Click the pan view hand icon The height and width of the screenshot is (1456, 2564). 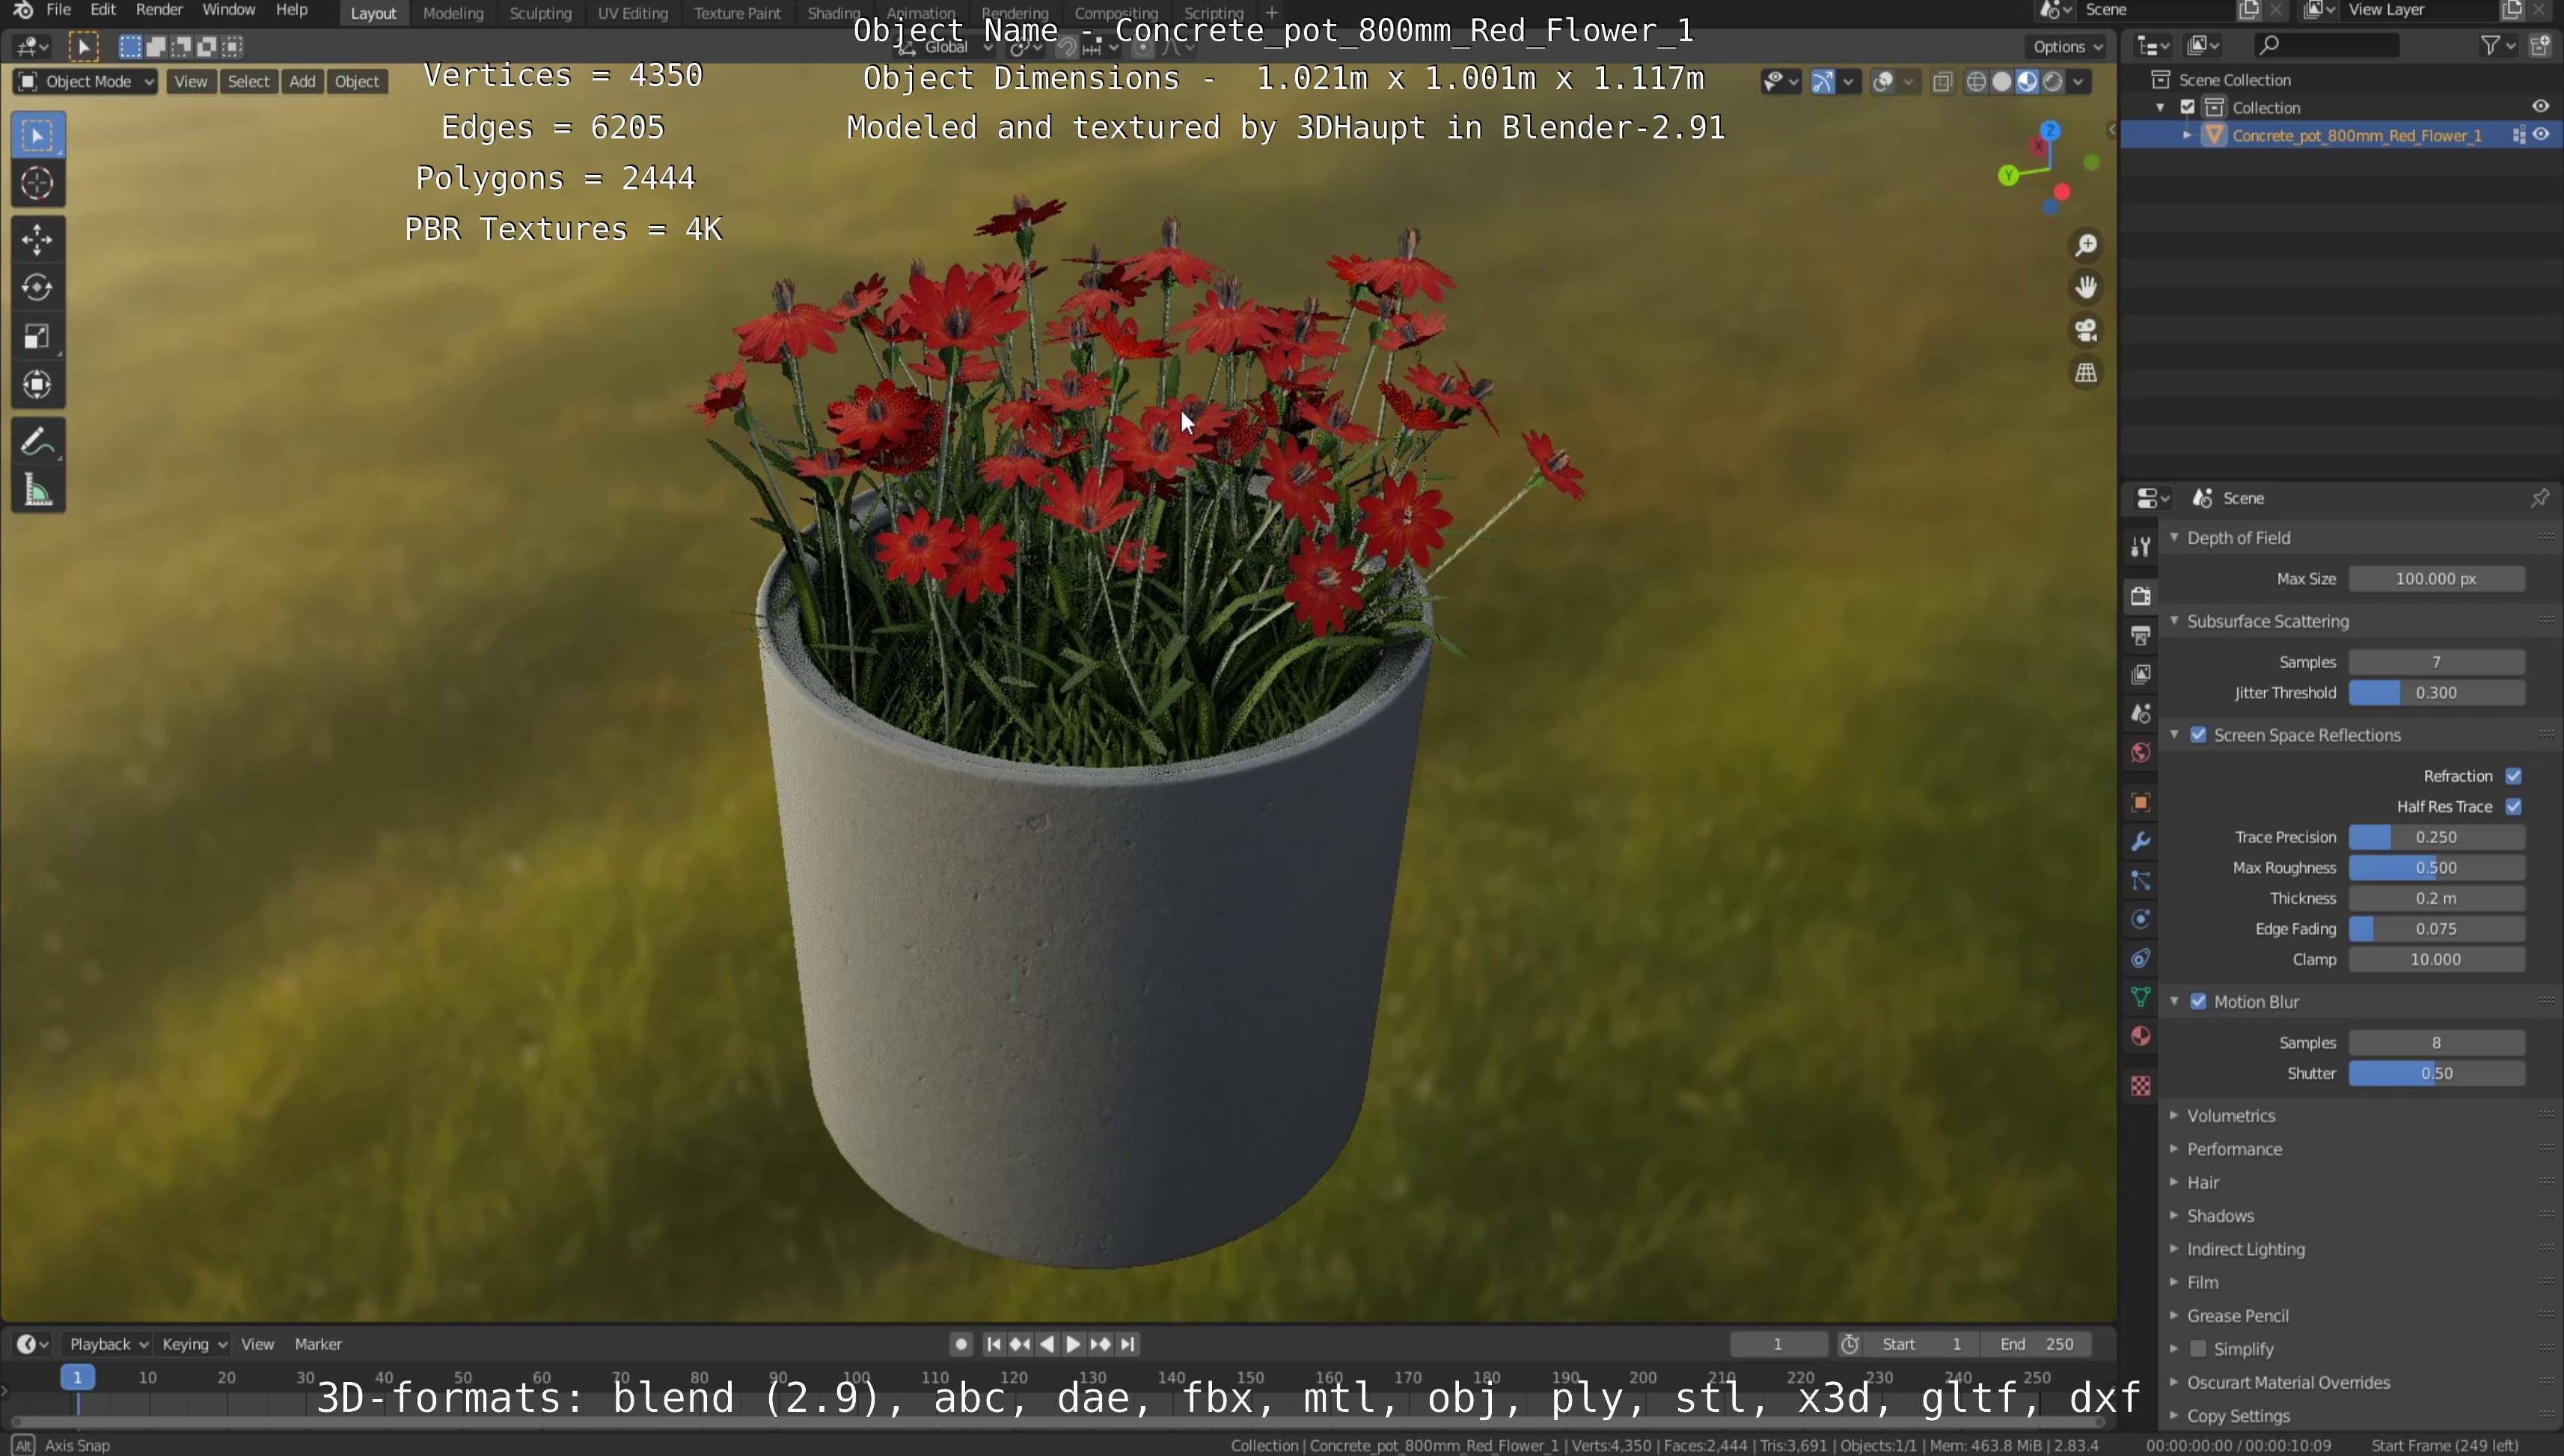coord(2086,288)
